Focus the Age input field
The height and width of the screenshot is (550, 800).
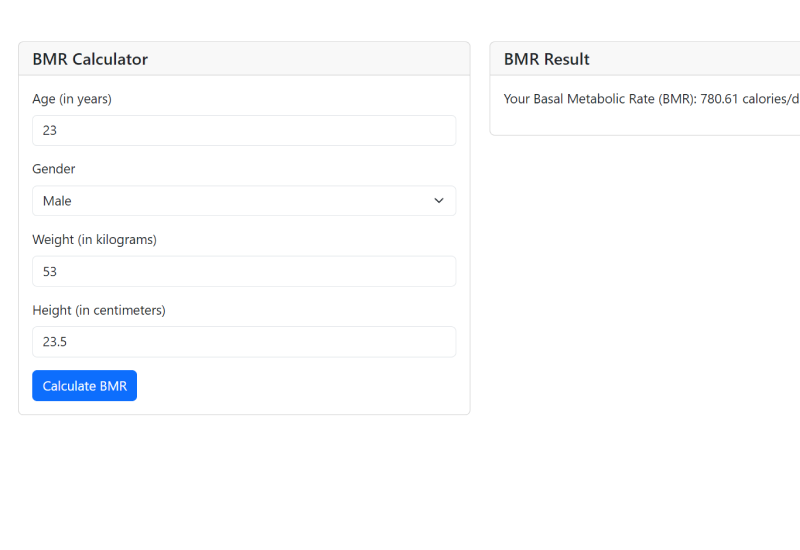[x=243, y=130]
